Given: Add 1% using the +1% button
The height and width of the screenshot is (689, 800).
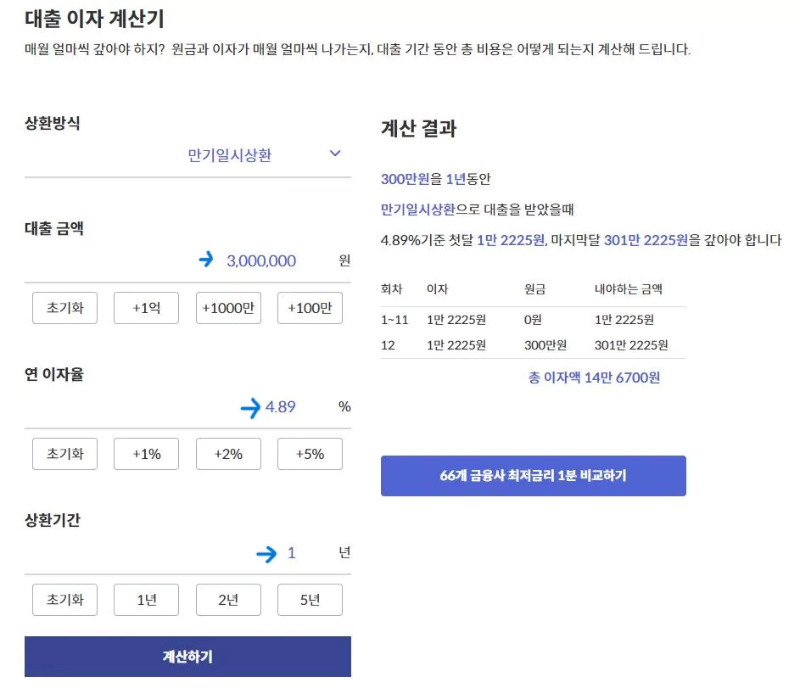Looking at the screenshot, I should pyautogui.click(x=146, y=454).
